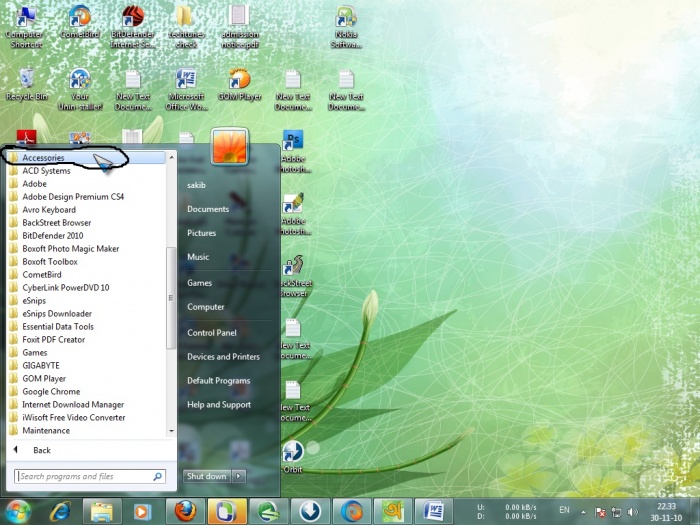The width and height of the screenshot is (700, 525).
Task: Expand the Maintenance folder
Action: point(87,430)
